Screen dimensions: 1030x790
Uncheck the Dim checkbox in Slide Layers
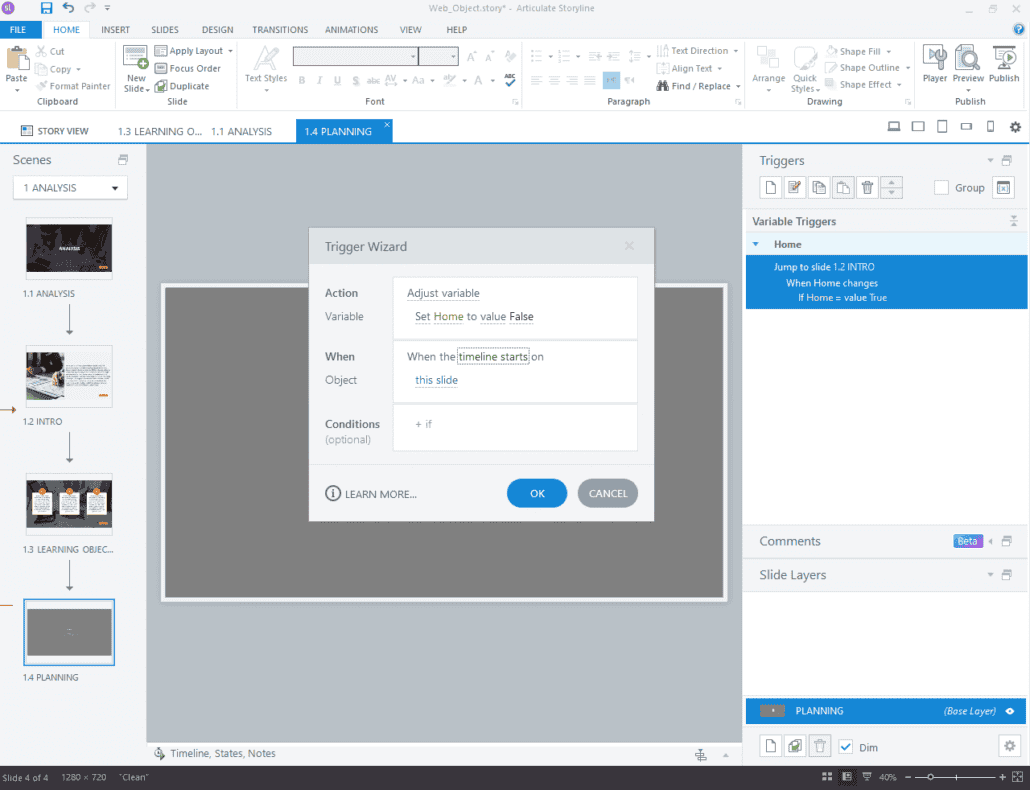click(x=845, y=746)
